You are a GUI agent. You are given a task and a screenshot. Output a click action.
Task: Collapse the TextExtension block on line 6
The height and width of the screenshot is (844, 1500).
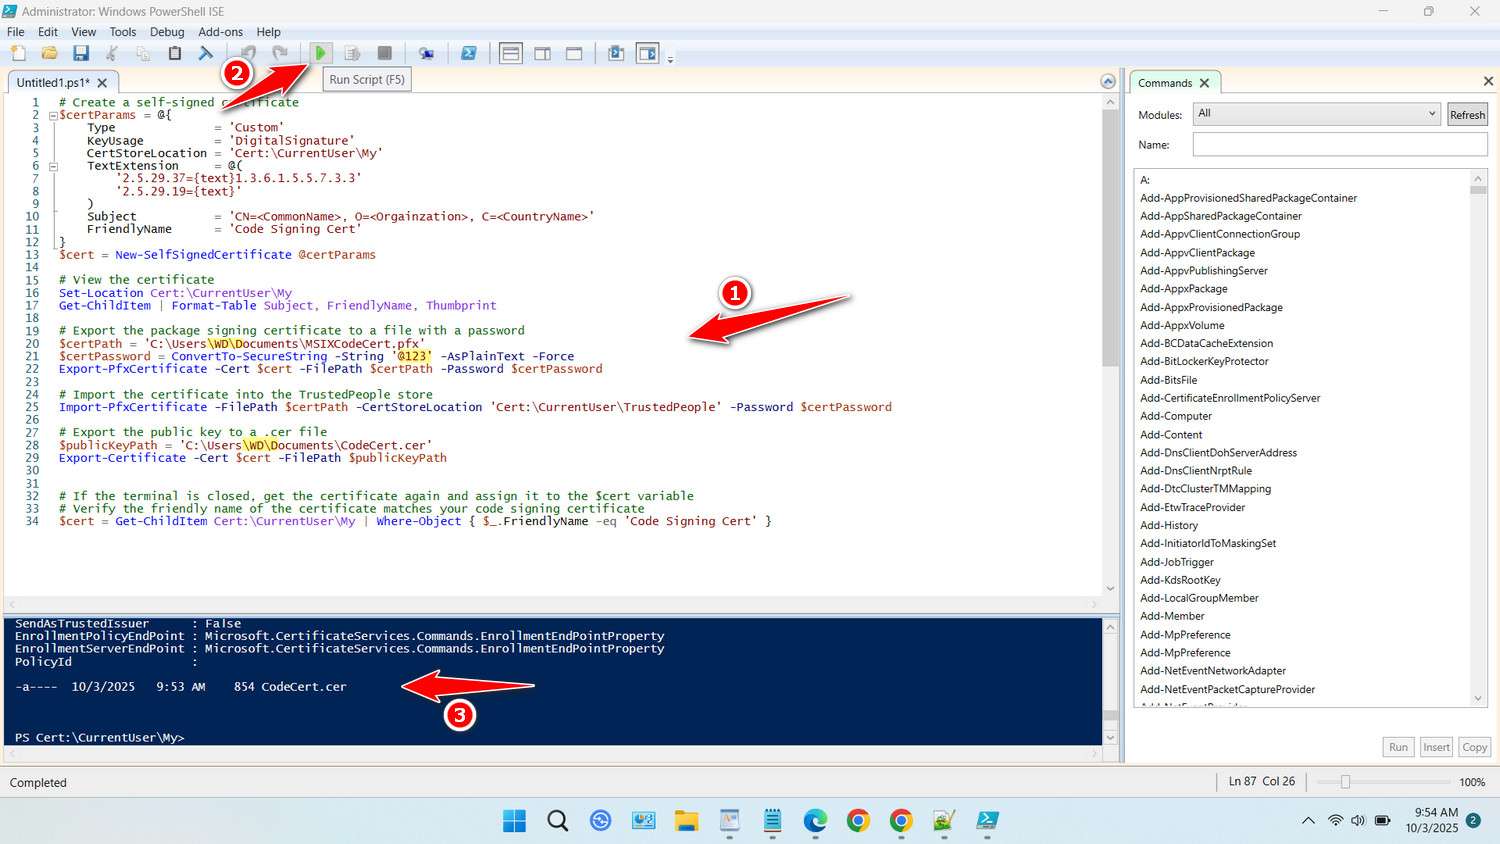pyautogui.click(x=52, y=165)
